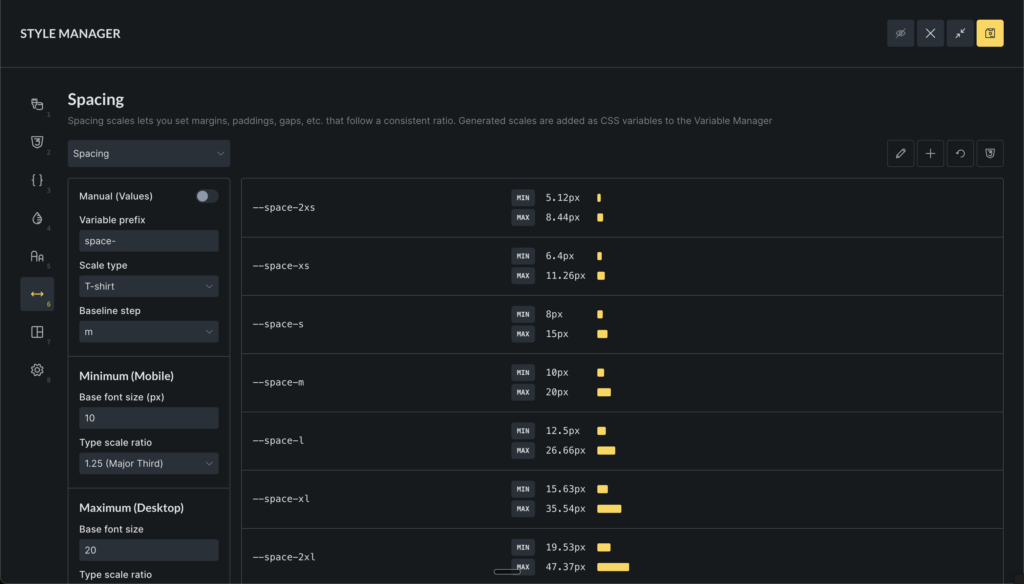
Task: Open the 1.25 (Major Third) ratio dropdown
Action: [x=149, y=463]
